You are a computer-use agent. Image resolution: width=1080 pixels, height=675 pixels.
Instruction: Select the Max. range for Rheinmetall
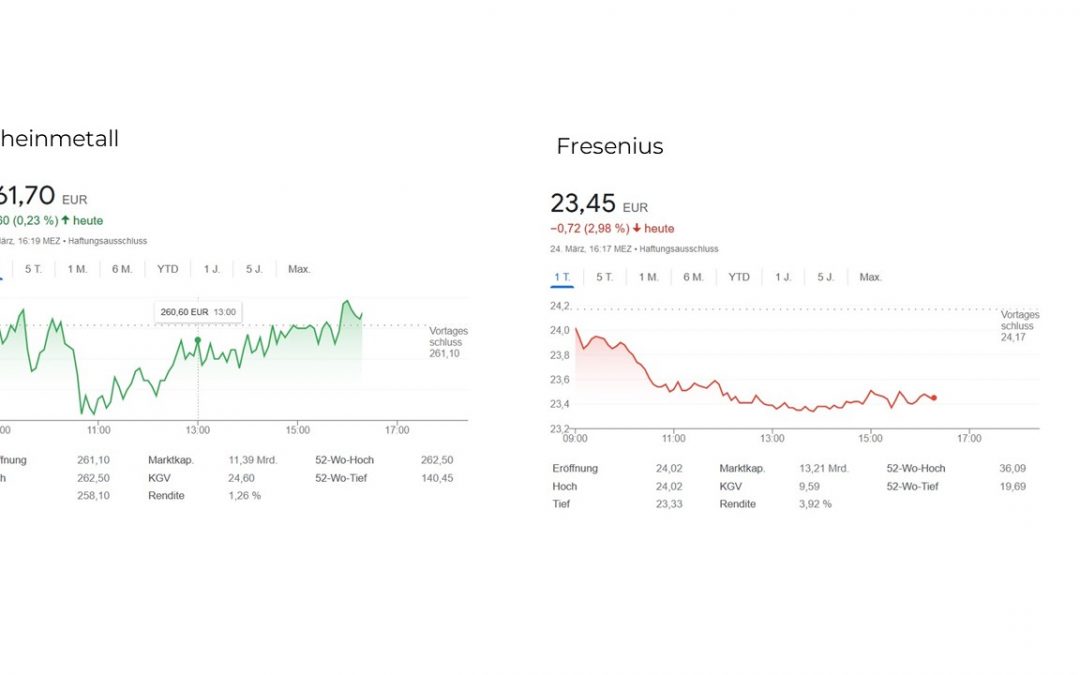point(299,269)
